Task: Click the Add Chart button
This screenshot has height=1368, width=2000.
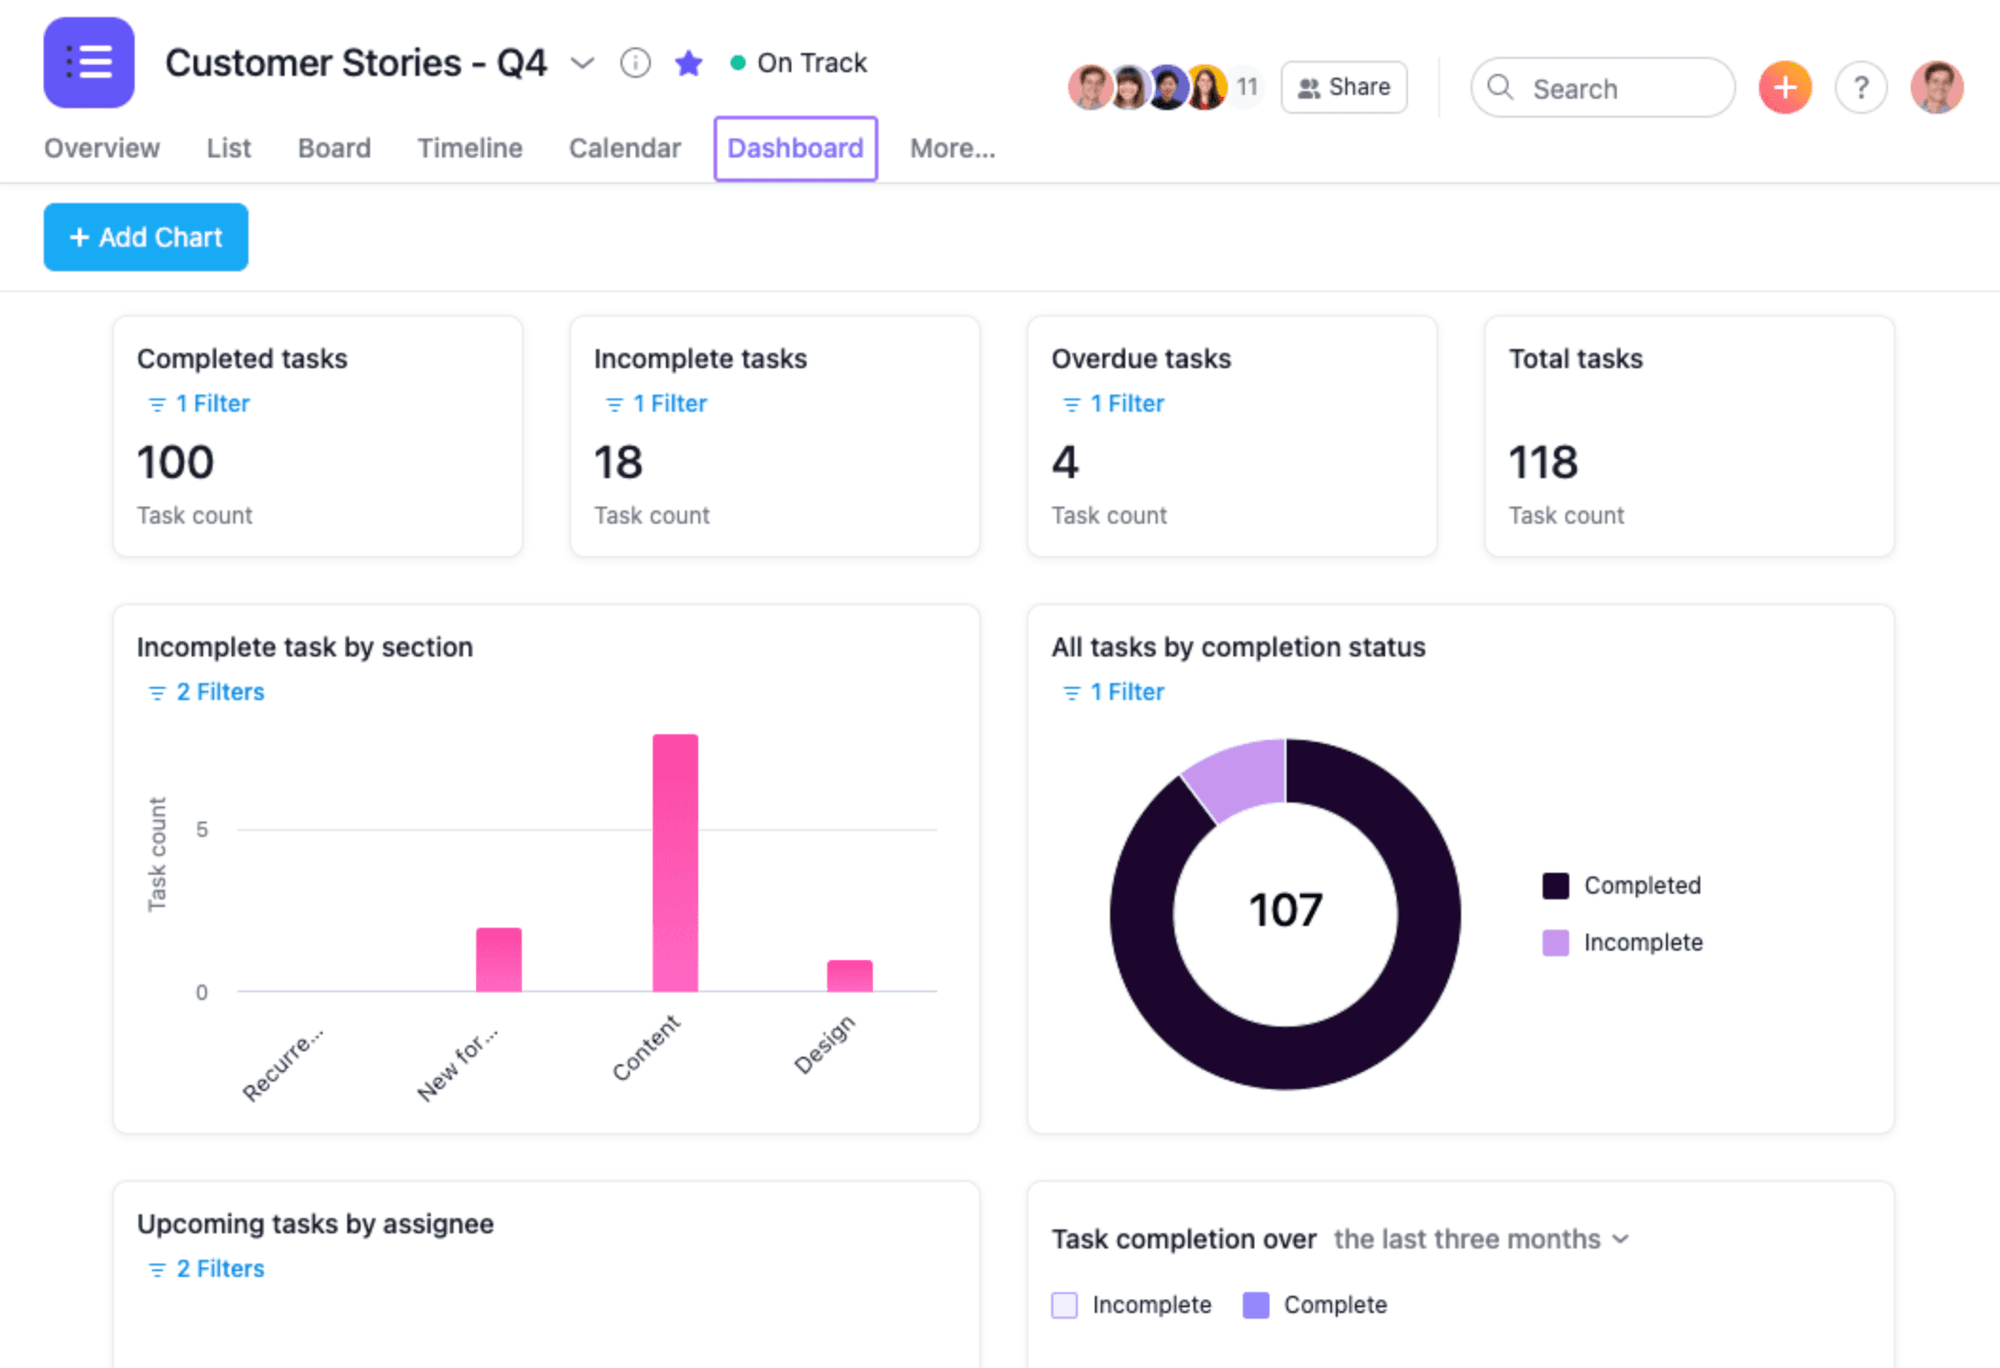Action: tap(146, 237)
